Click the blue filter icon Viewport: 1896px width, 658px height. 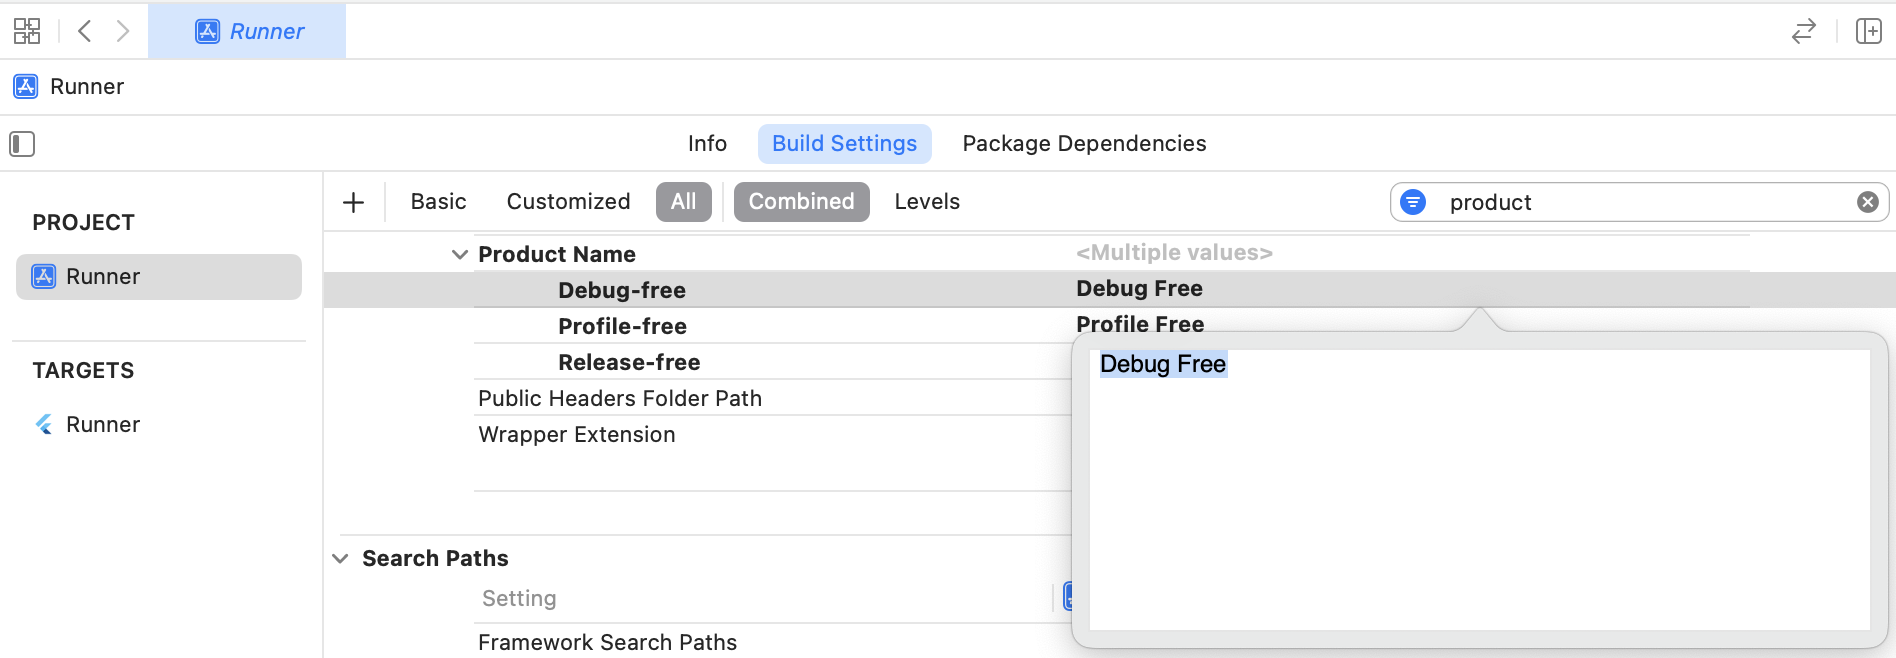click(1413, 202)
